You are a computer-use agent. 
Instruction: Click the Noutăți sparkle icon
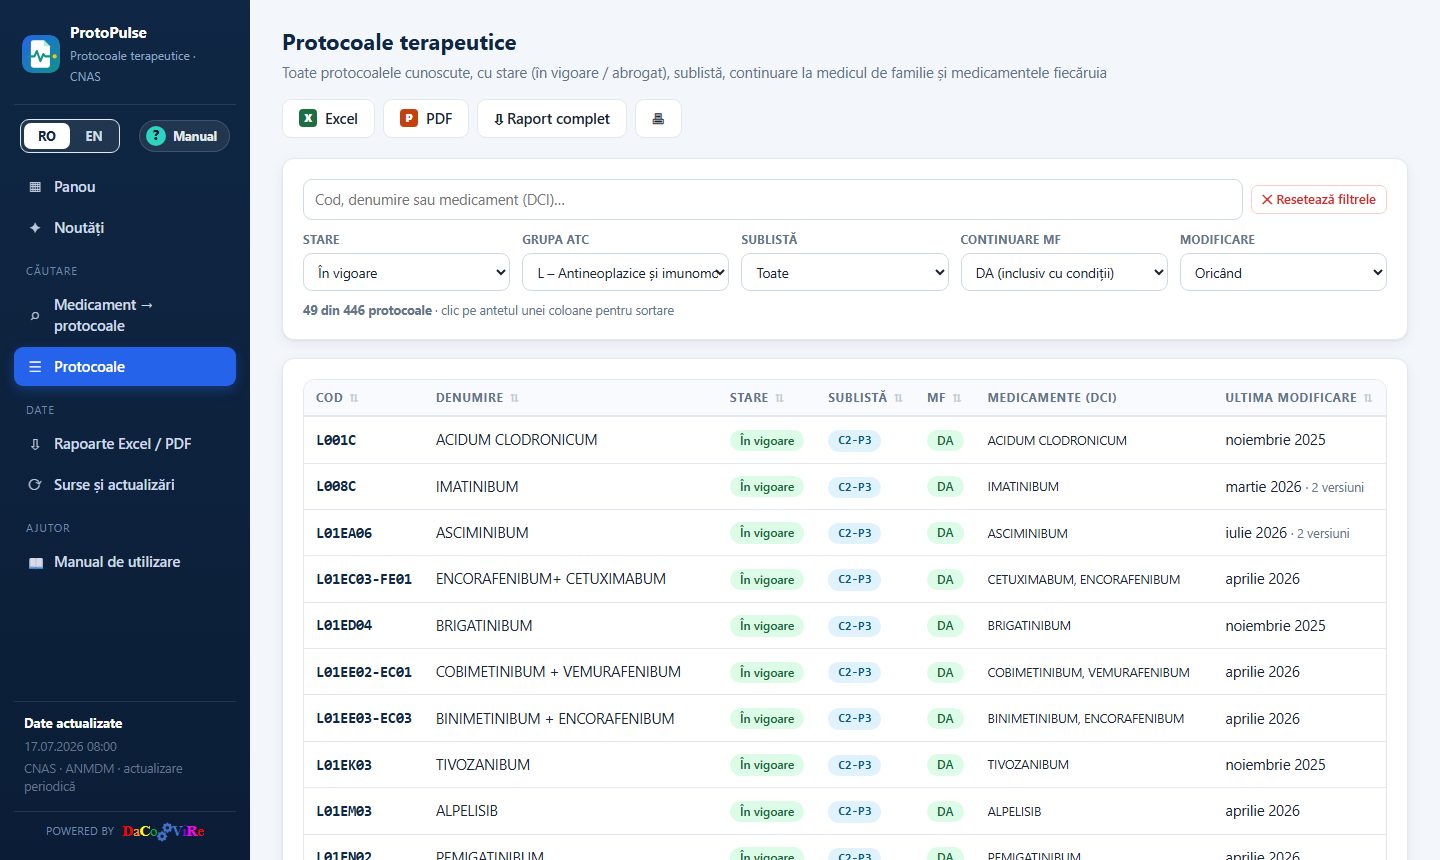36,228
